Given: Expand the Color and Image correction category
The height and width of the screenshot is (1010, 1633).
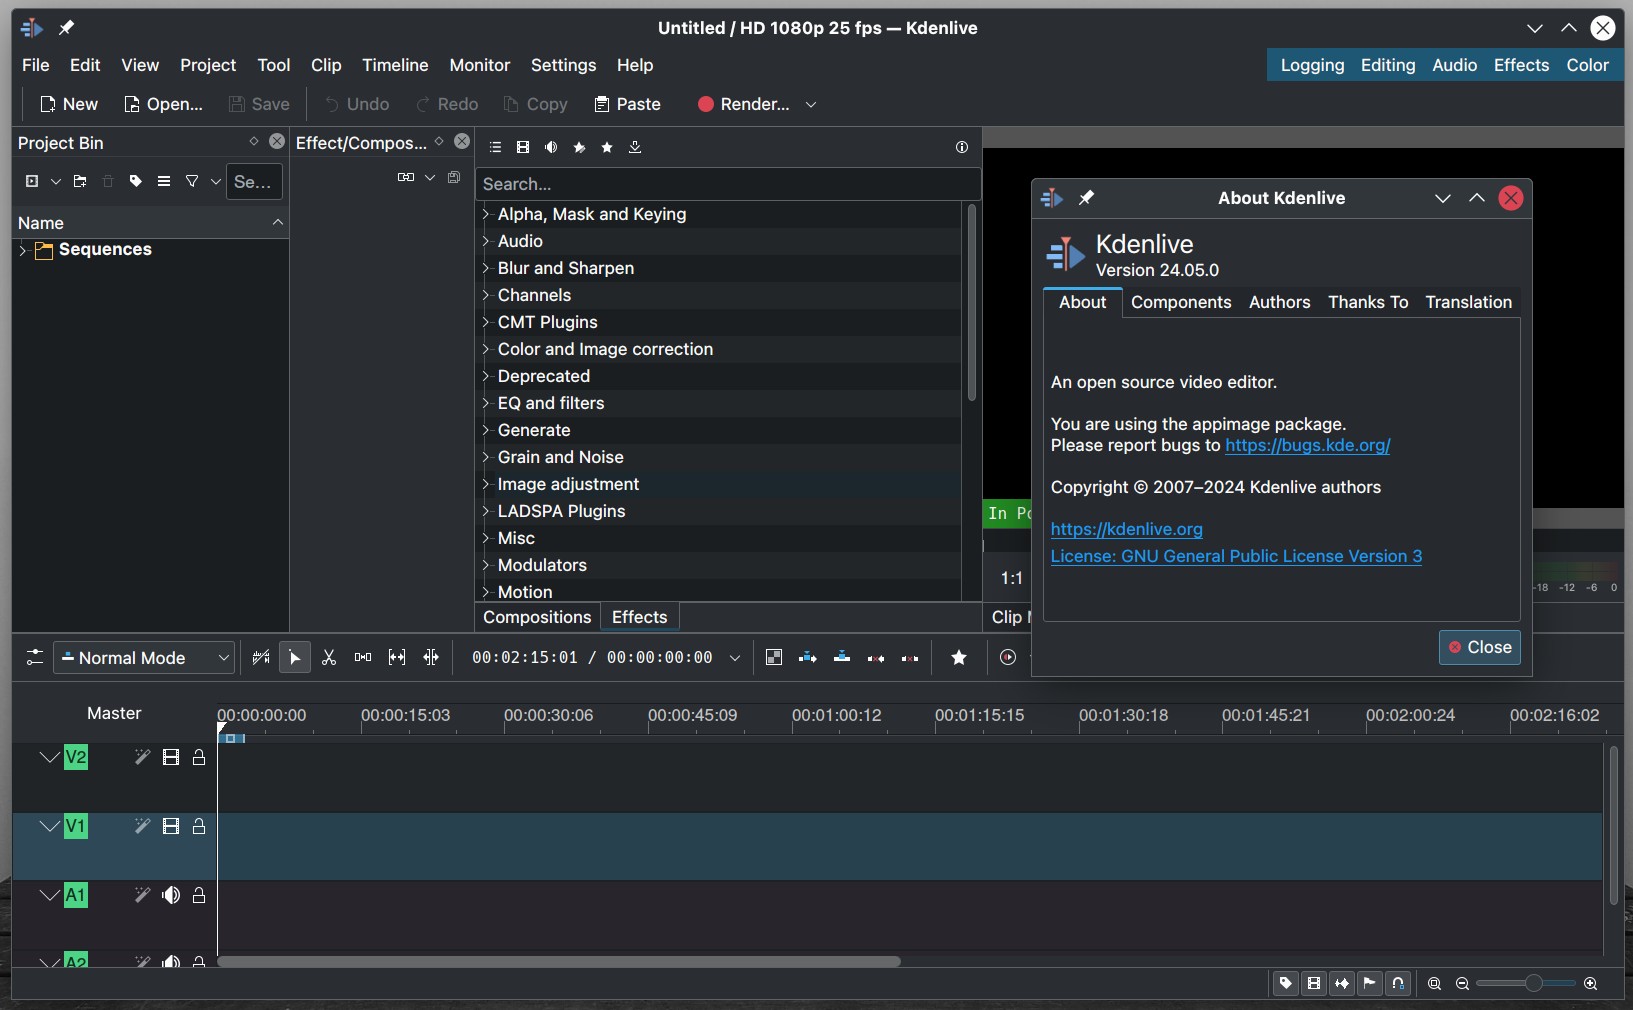Looking at the screenshot, I should coord(486,349).
